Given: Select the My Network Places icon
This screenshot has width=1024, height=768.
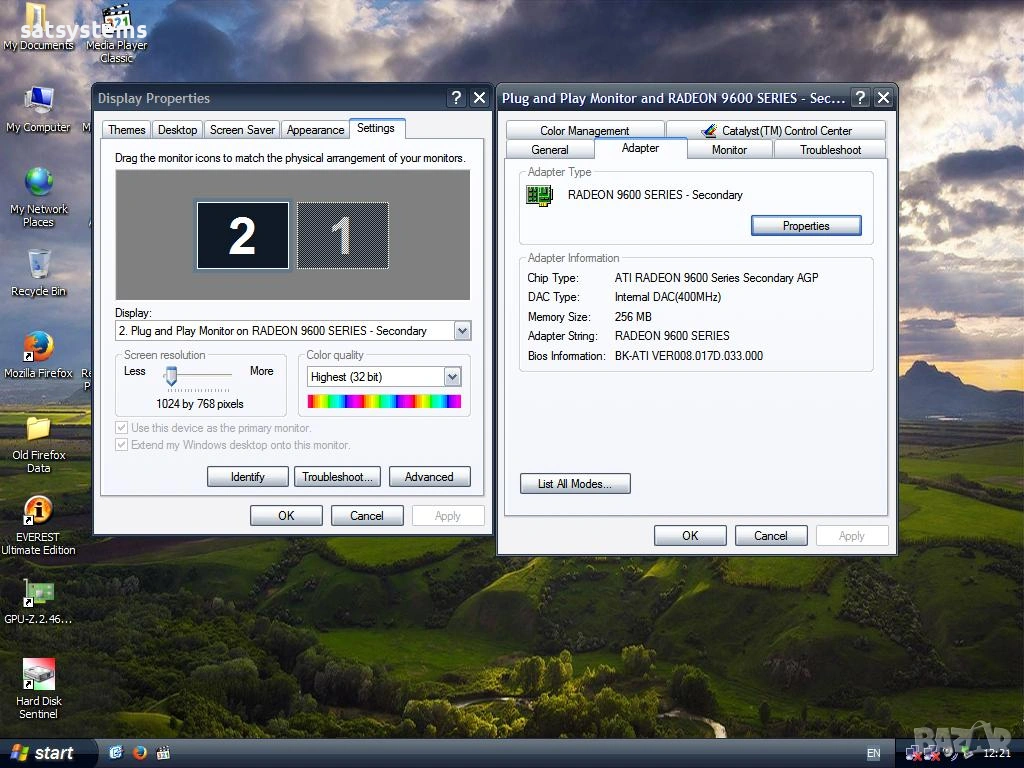Looking at the screenshot, I should click(x=38, y=183).
